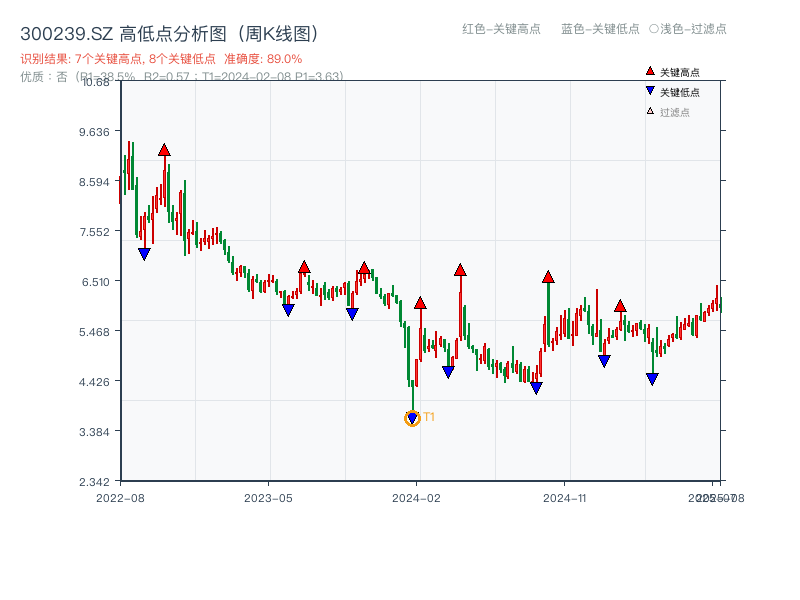Image resolution: width=800 pixels, height=600 pixels.
Task: Toggle the 关键高点 legend label text
Action: pyautogui.click(x=680, y=72)
